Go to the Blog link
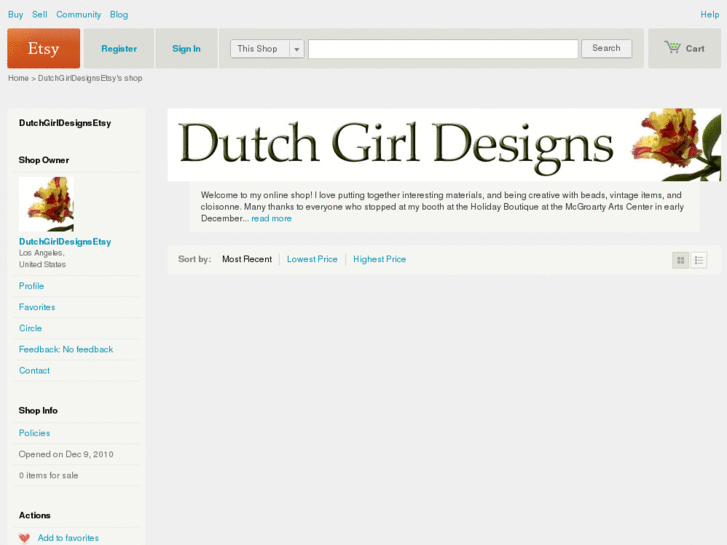The width and height of the screenshot is (727, 545). tap(119, 14)
